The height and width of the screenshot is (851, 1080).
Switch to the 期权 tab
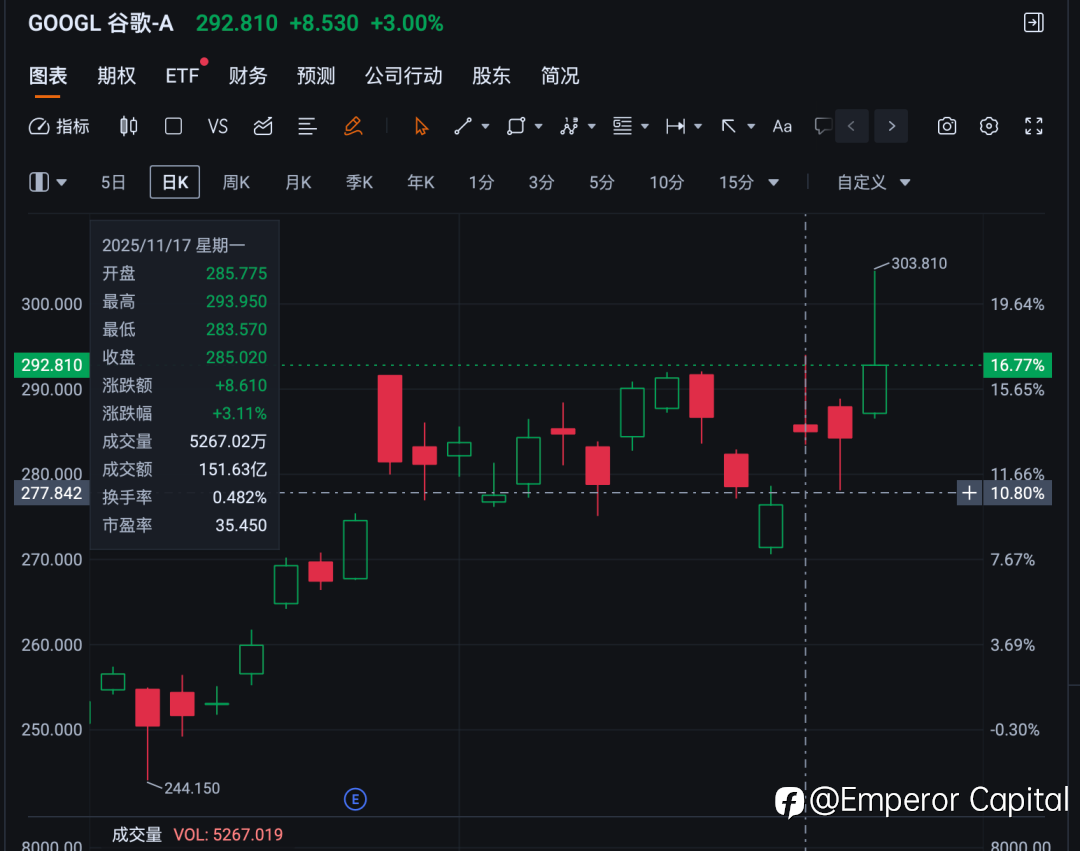pyautogui.click(x=116, y=76)
